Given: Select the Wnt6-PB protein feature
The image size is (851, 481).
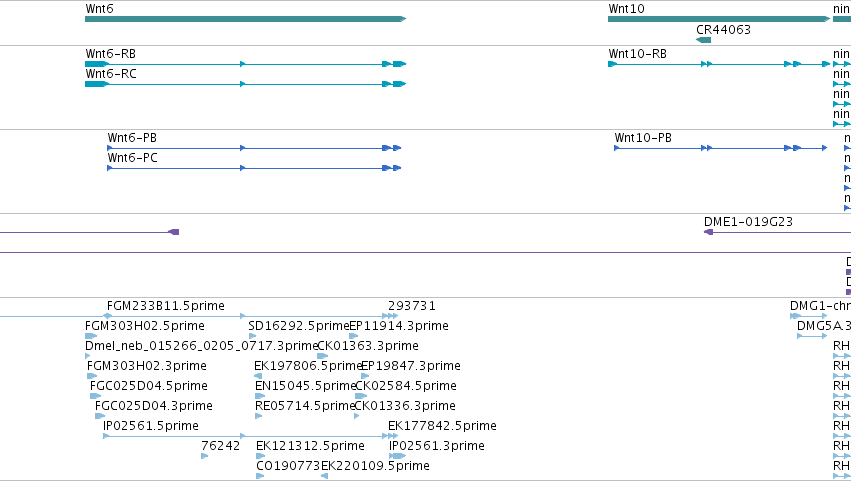Looking at the screenshot, I should click(x=254, y=148).
